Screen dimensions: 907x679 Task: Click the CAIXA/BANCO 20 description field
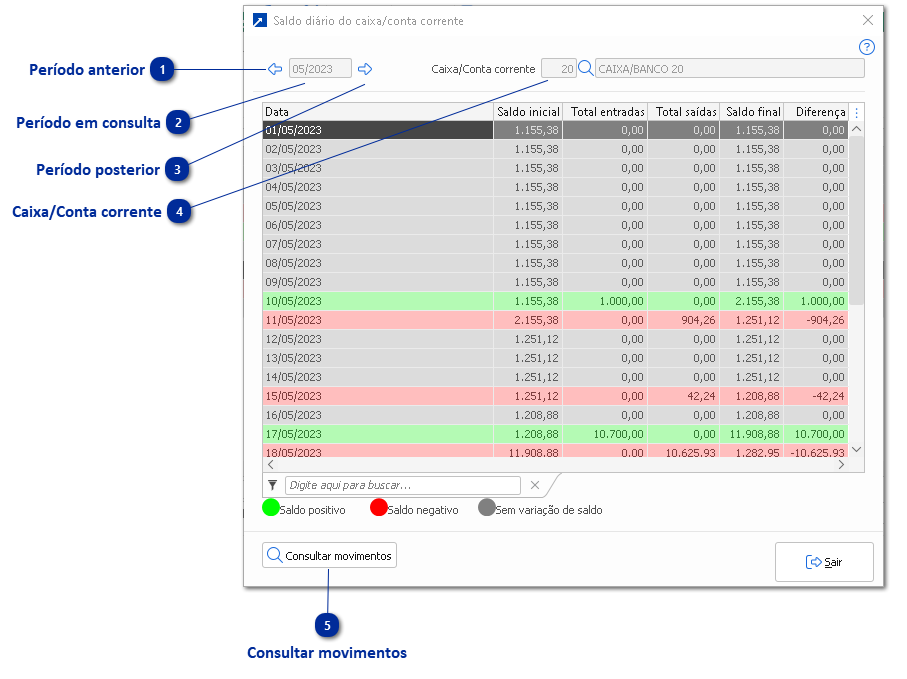click(729, 69)
